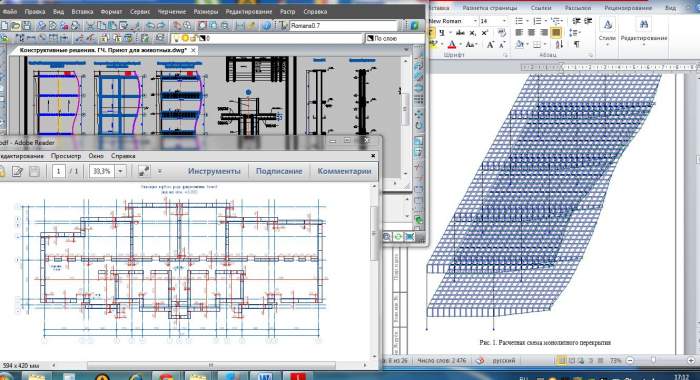Open the Инструменты panel in Adobe Reader
This screenshot has height=380, width=700.
tap(214, 171)
